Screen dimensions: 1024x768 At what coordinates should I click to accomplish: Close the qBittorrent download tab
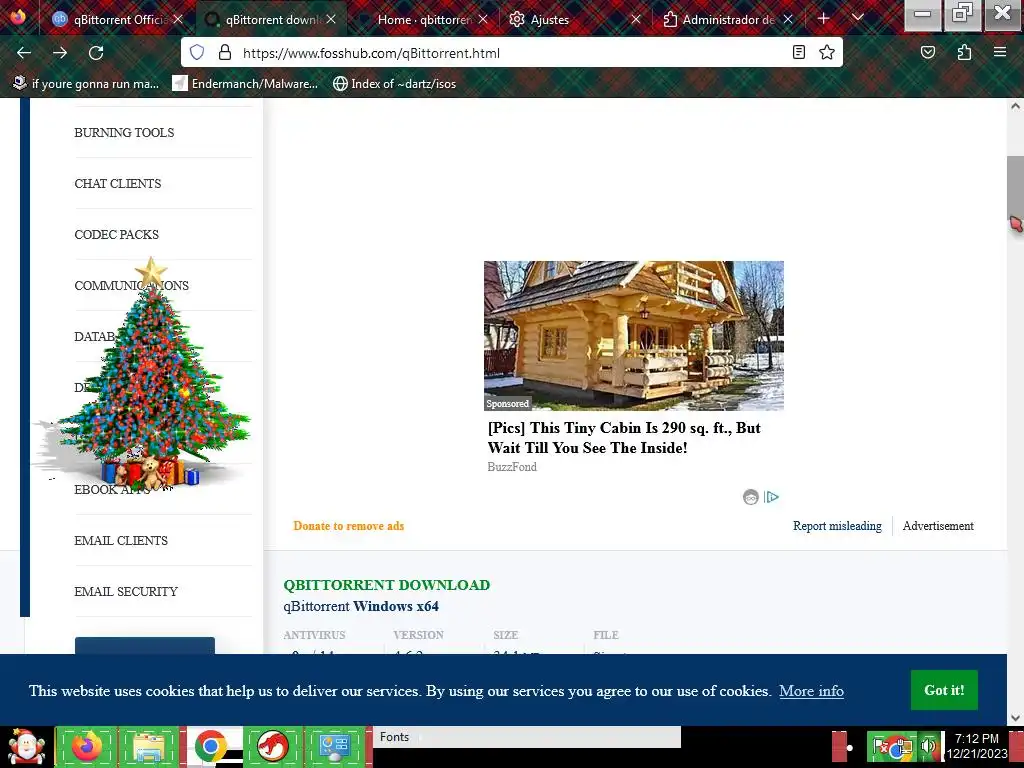[331, 20]
